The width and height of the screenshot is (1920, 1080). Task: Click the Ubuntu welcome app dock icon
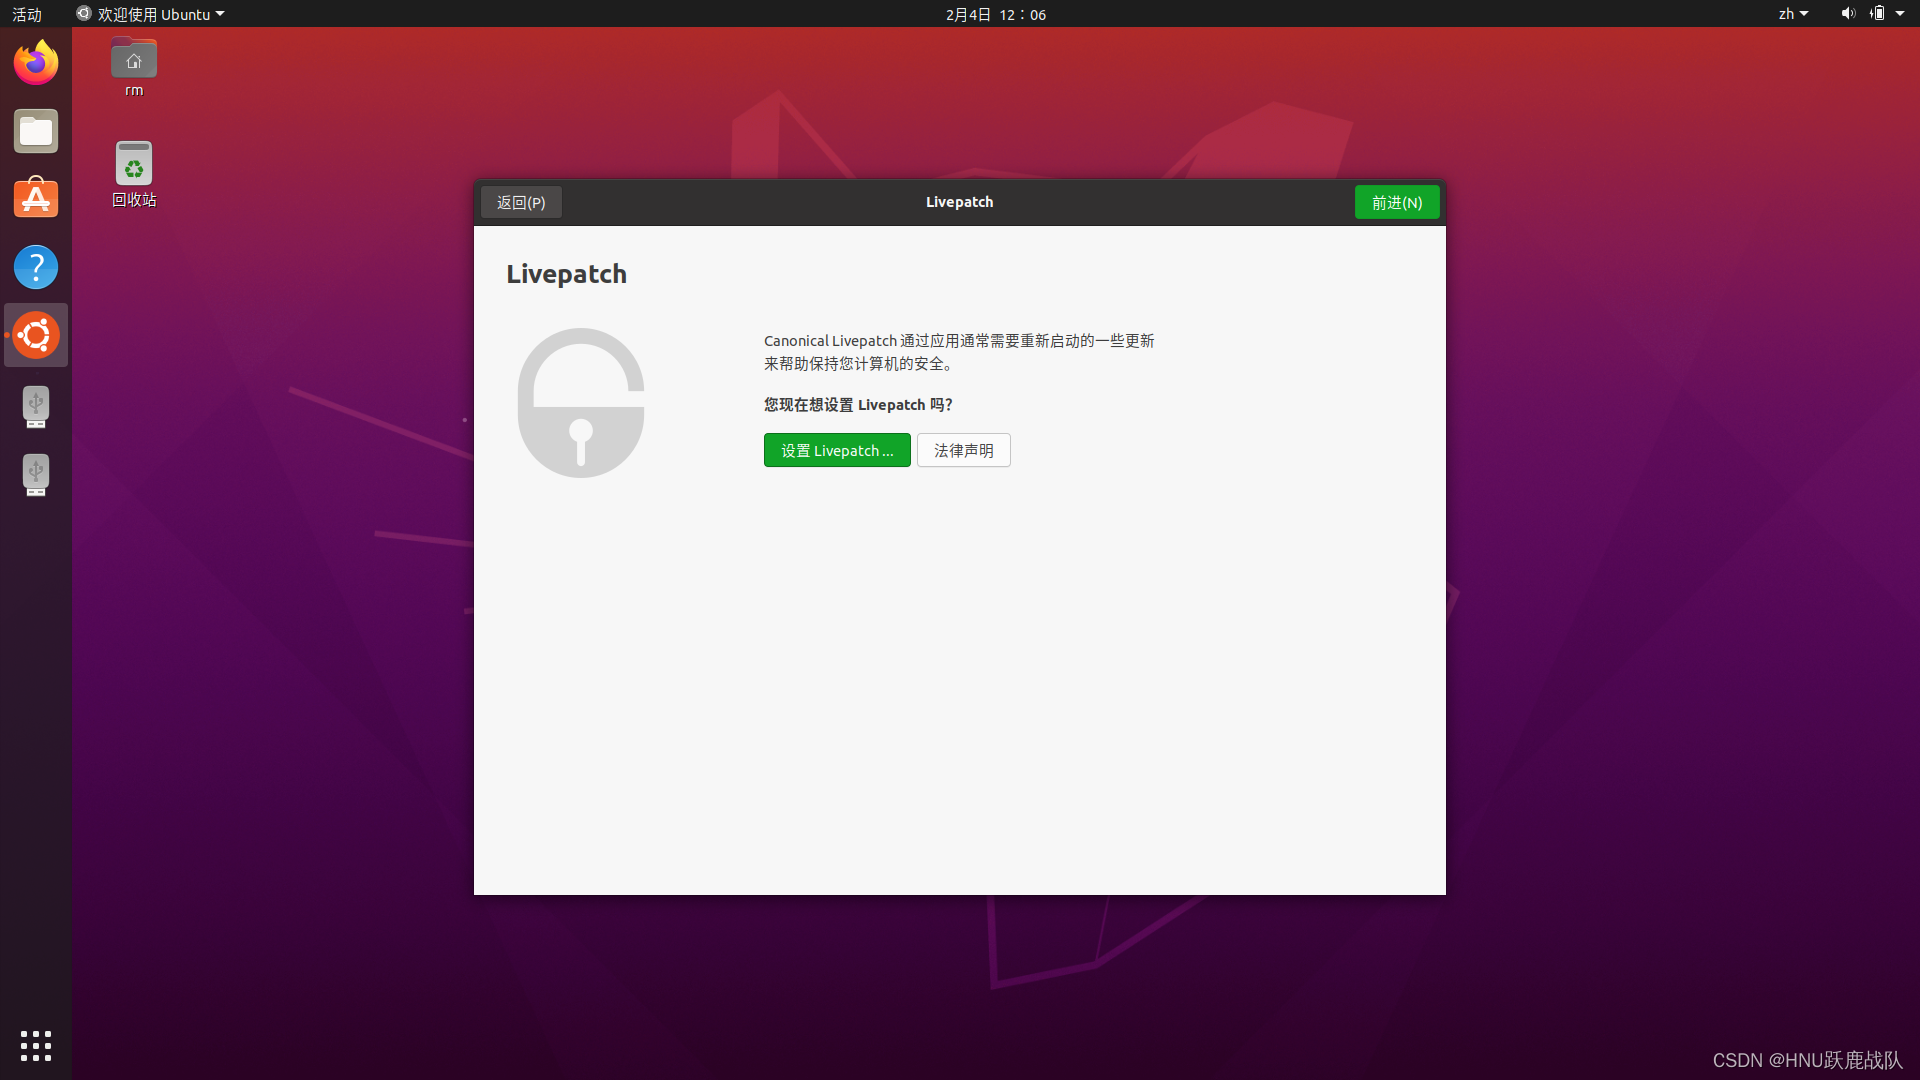tap(36, 335)
